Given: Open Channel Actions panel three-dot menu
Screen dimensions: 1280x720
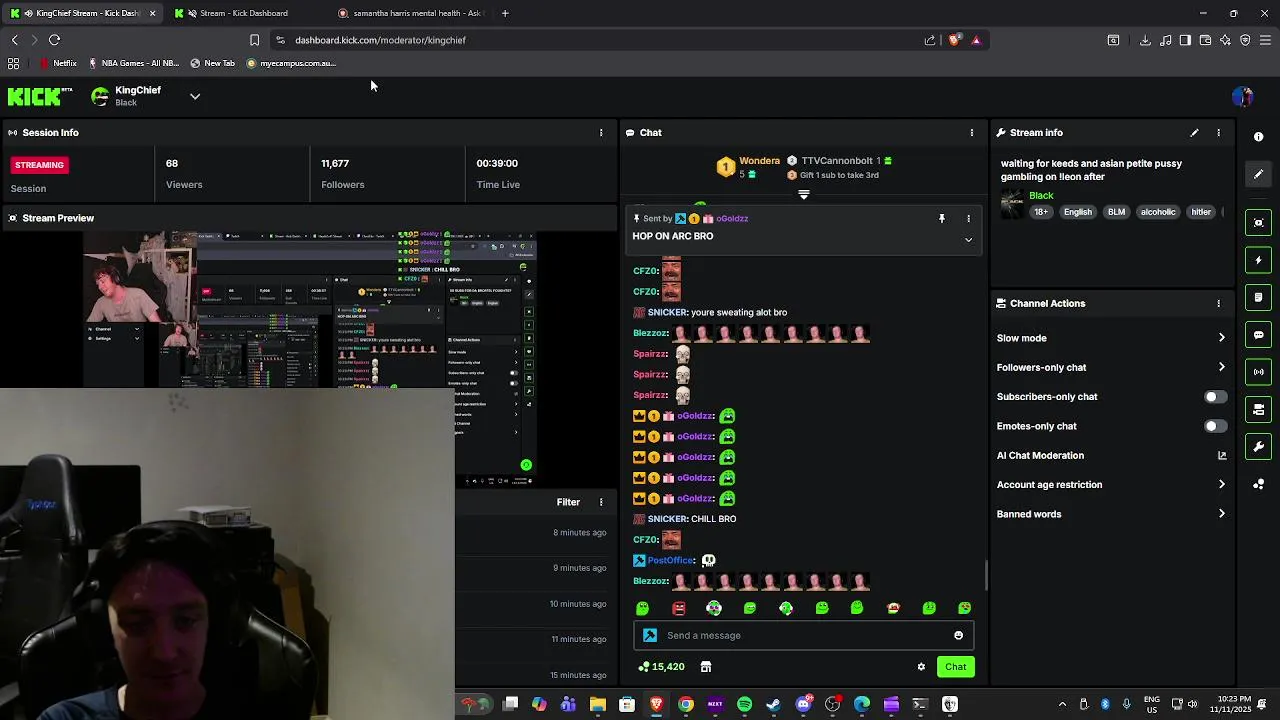Looking at the screenshot, I should coord(1218,303).
